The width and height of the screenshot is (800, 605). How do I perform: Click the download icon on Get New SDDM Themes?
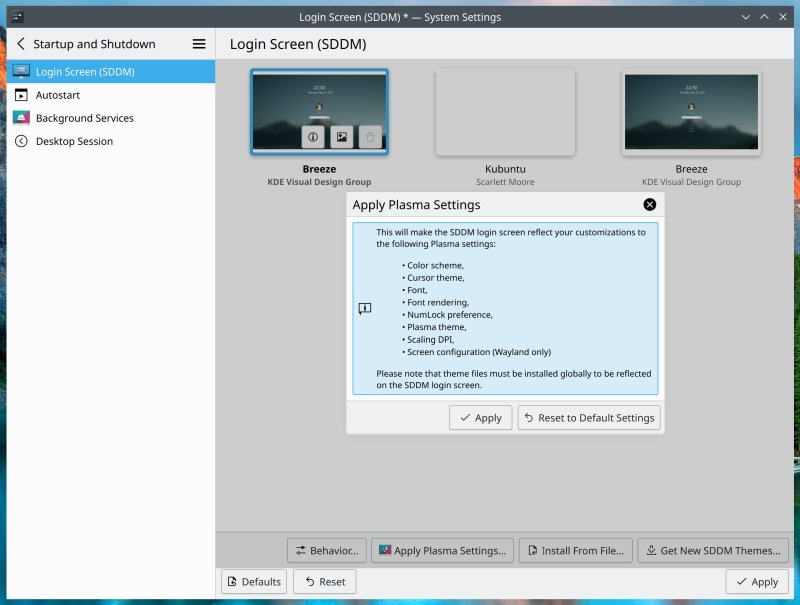pyautogui.click(x=653, y=550)
